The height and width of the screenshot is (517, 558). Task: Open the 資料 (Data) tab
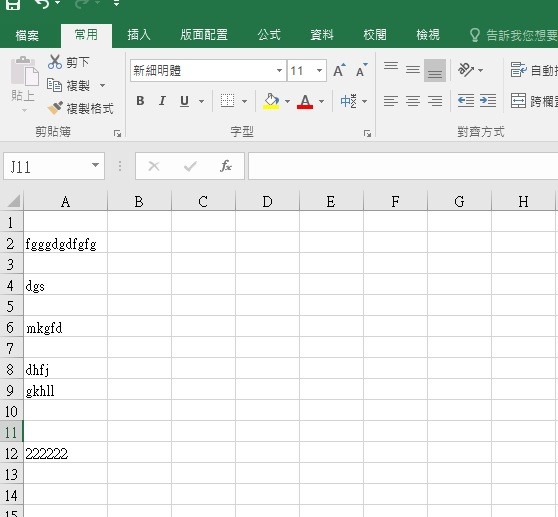pos(322,35)
